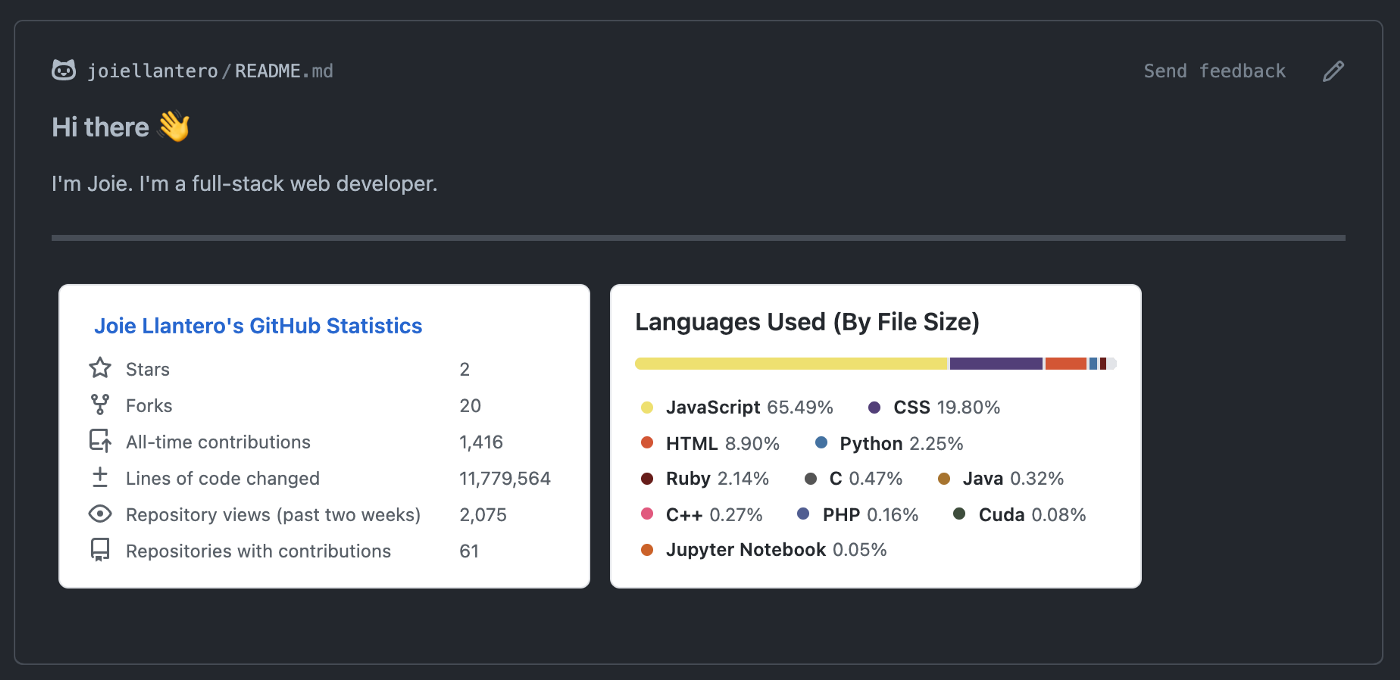Click the plus-minus icon beside Lines of code changed
1400x680 pixels.
[x=99, y=478]
